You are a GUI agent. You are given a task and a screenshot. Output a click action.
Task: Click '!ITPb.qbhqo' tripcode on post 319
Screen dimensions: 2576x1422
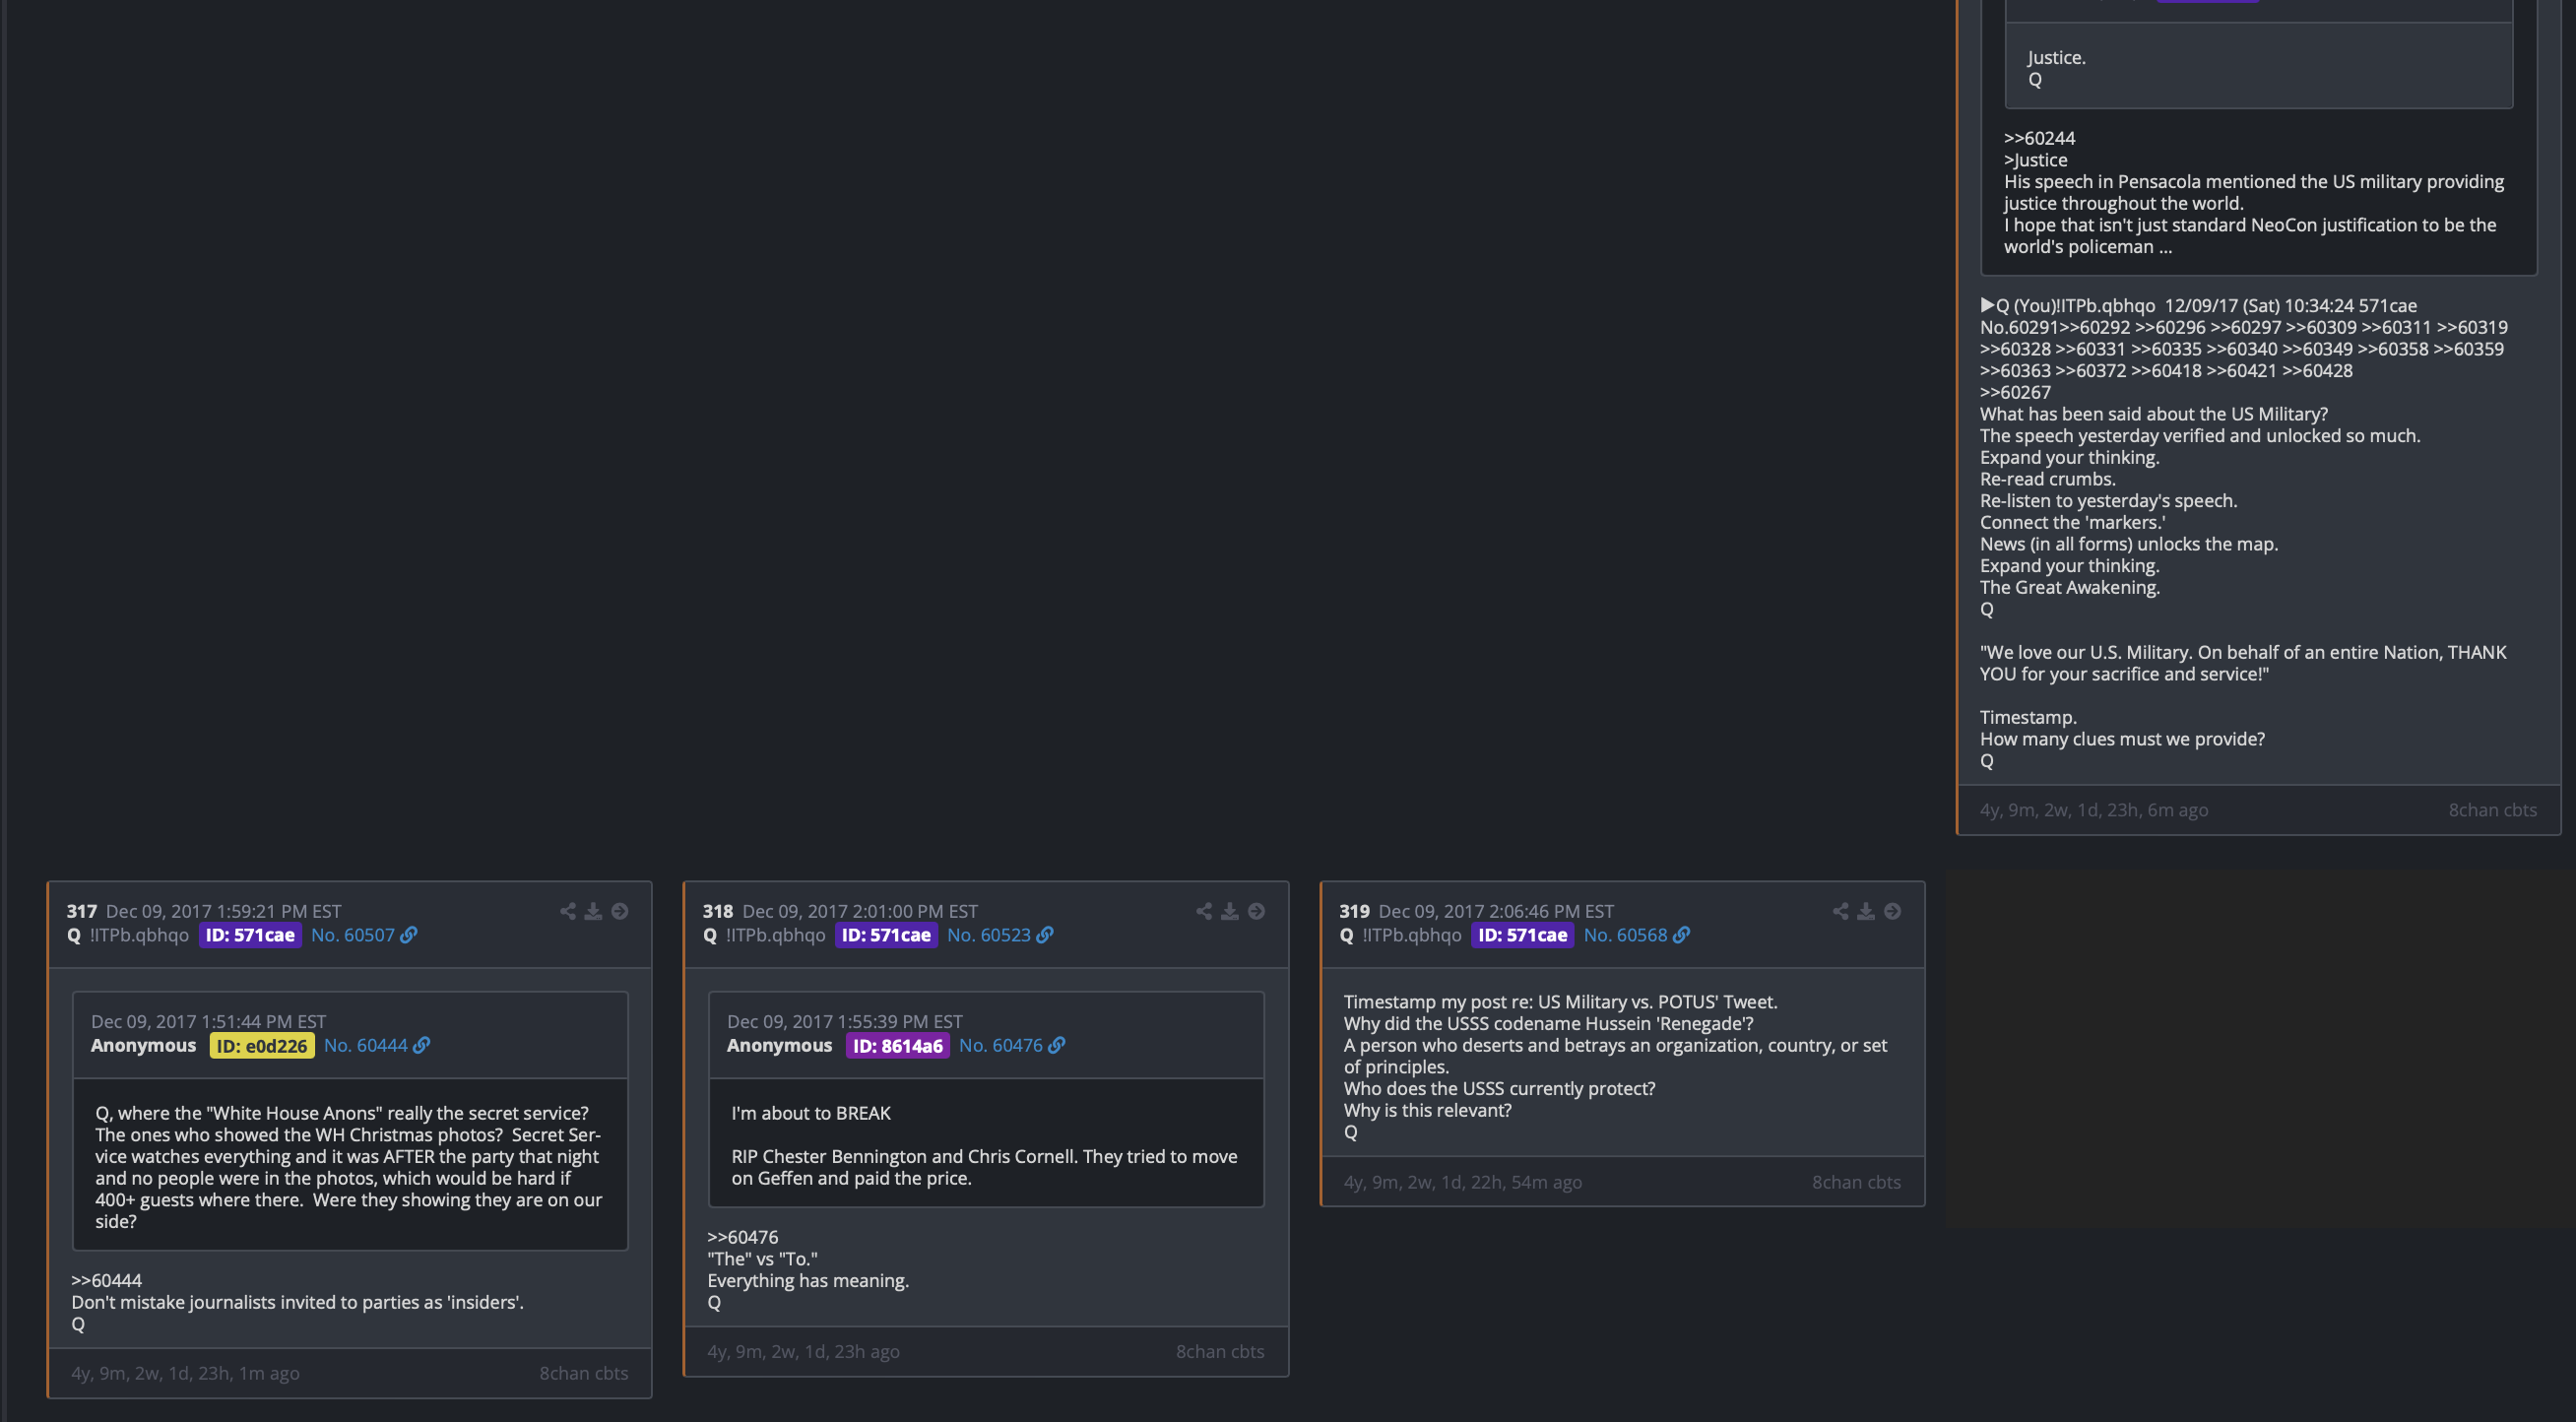pyautogui.click(x=1412, y=935)
